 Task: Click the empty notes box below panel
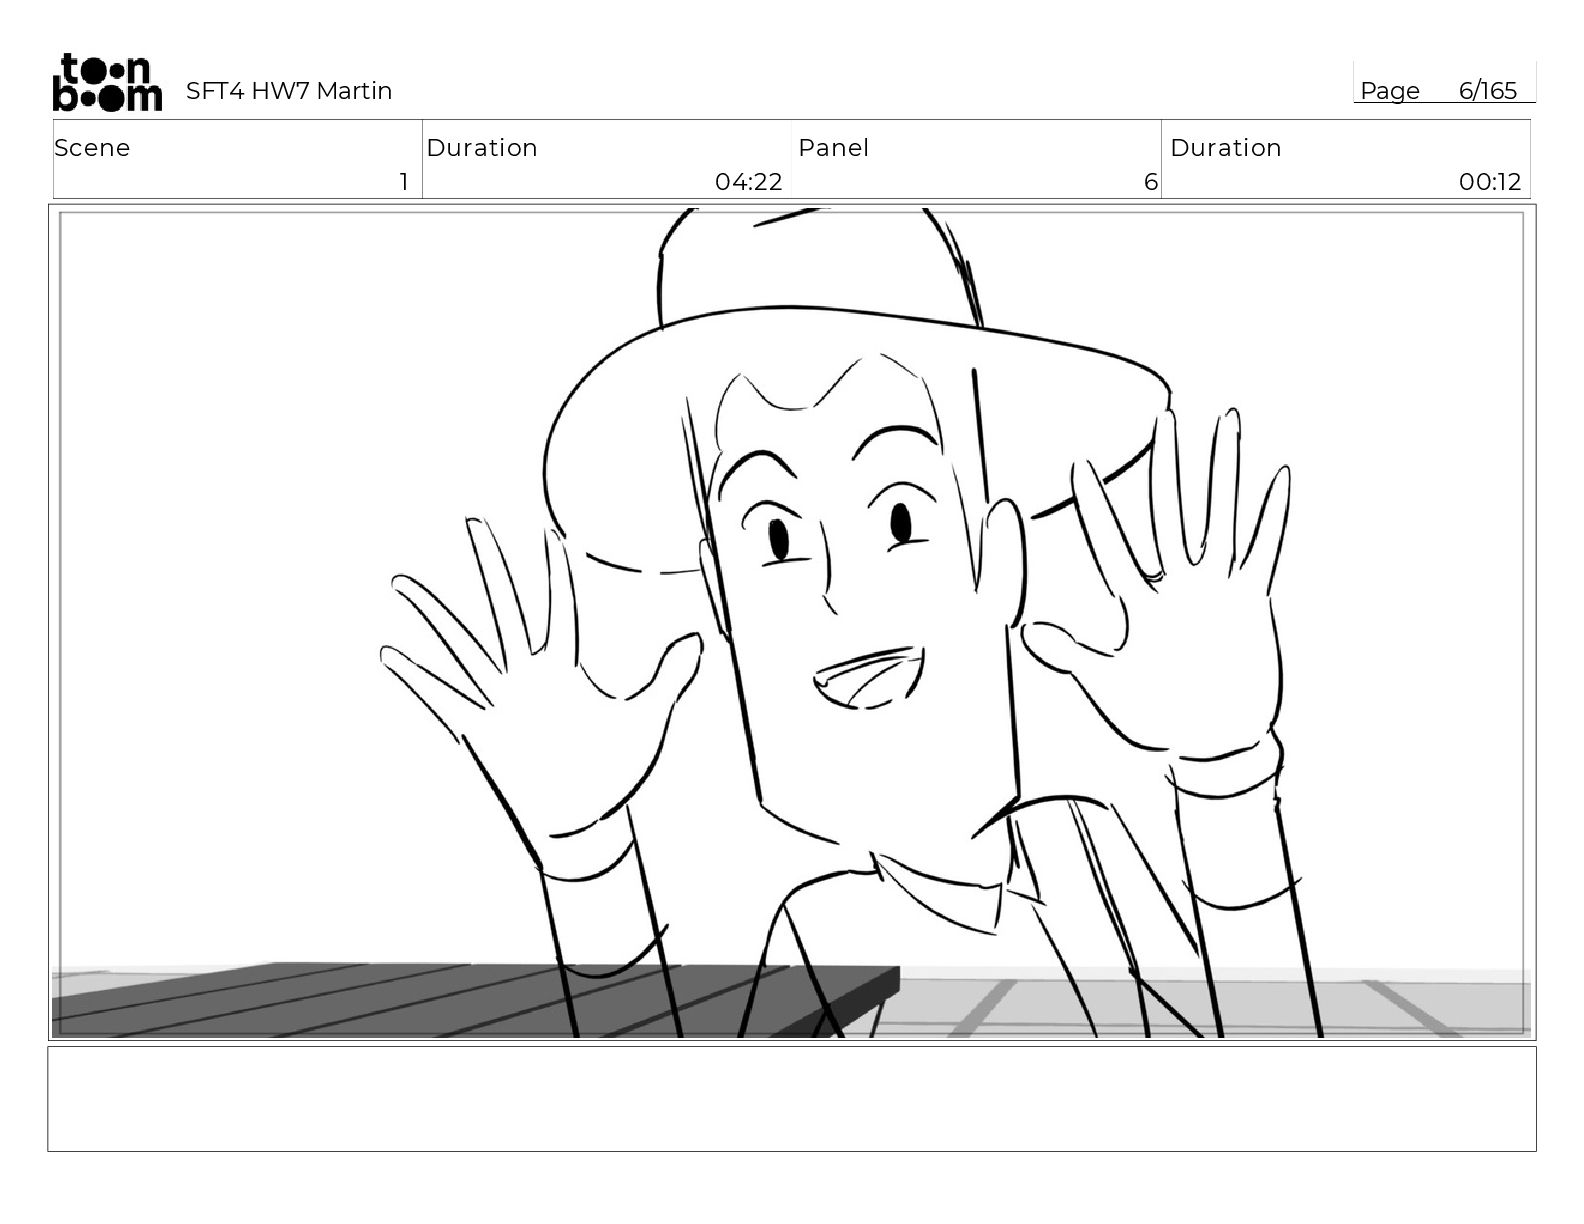coord(792,1099)
